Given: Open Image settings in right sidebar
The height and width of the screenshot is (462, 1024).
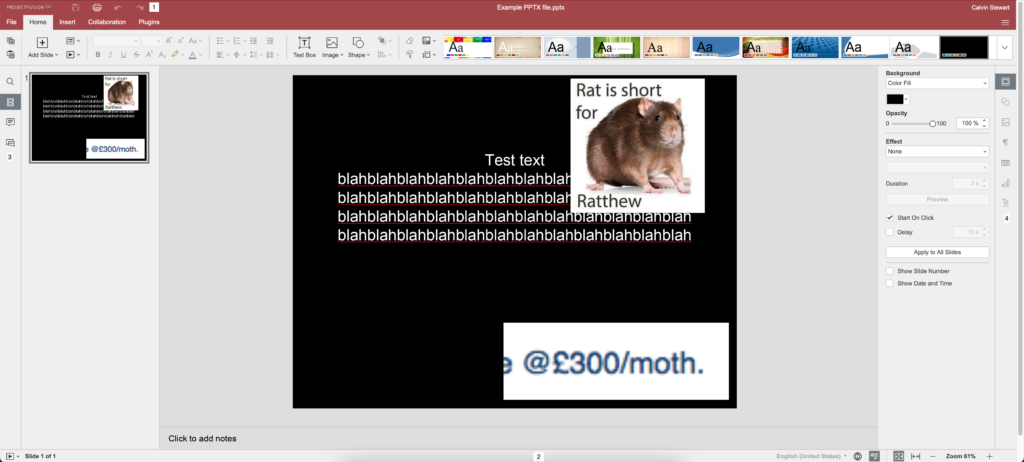Looking at the screenshot, I should 1007,122.
